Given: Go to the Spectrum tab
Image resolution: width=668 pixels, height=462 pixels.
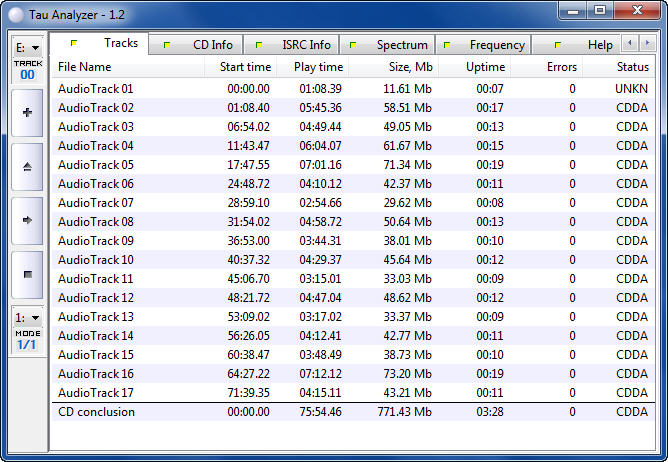Looking at the screenshot, I should click(x=390, y=45).
